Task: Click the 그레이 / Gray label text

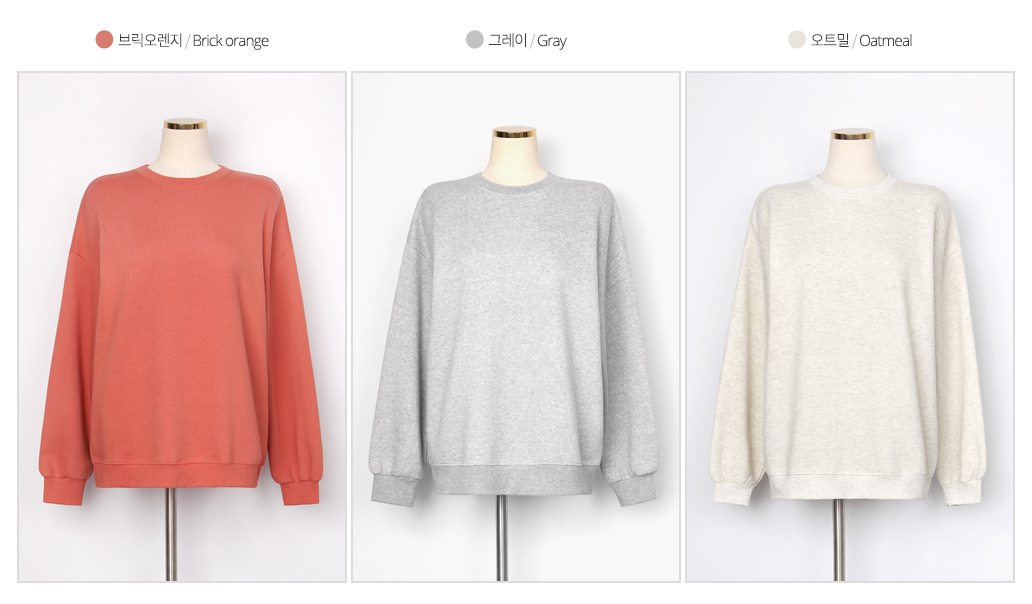Action: (x=527, y=40)
